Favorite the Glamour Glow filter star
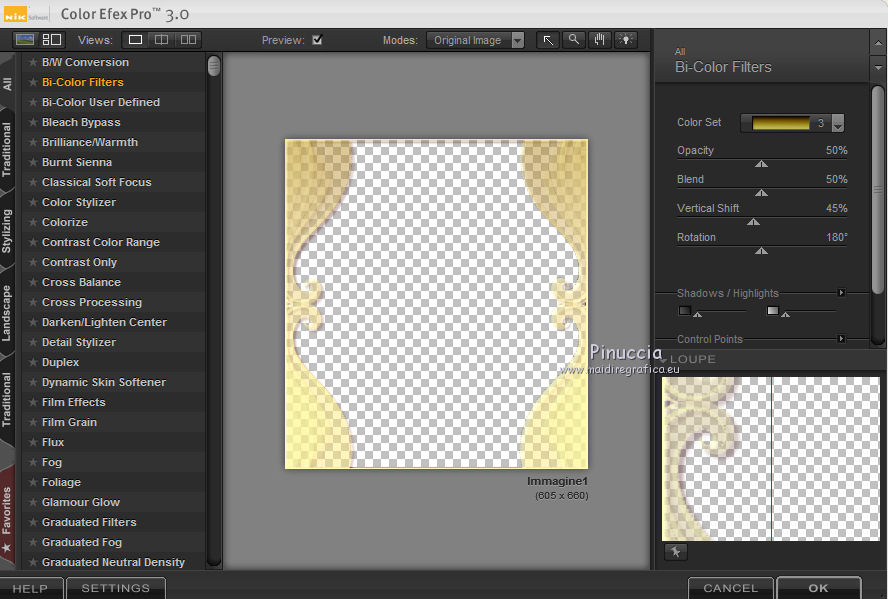This screenshot has width=888, height=599. (x=33, y=502)
